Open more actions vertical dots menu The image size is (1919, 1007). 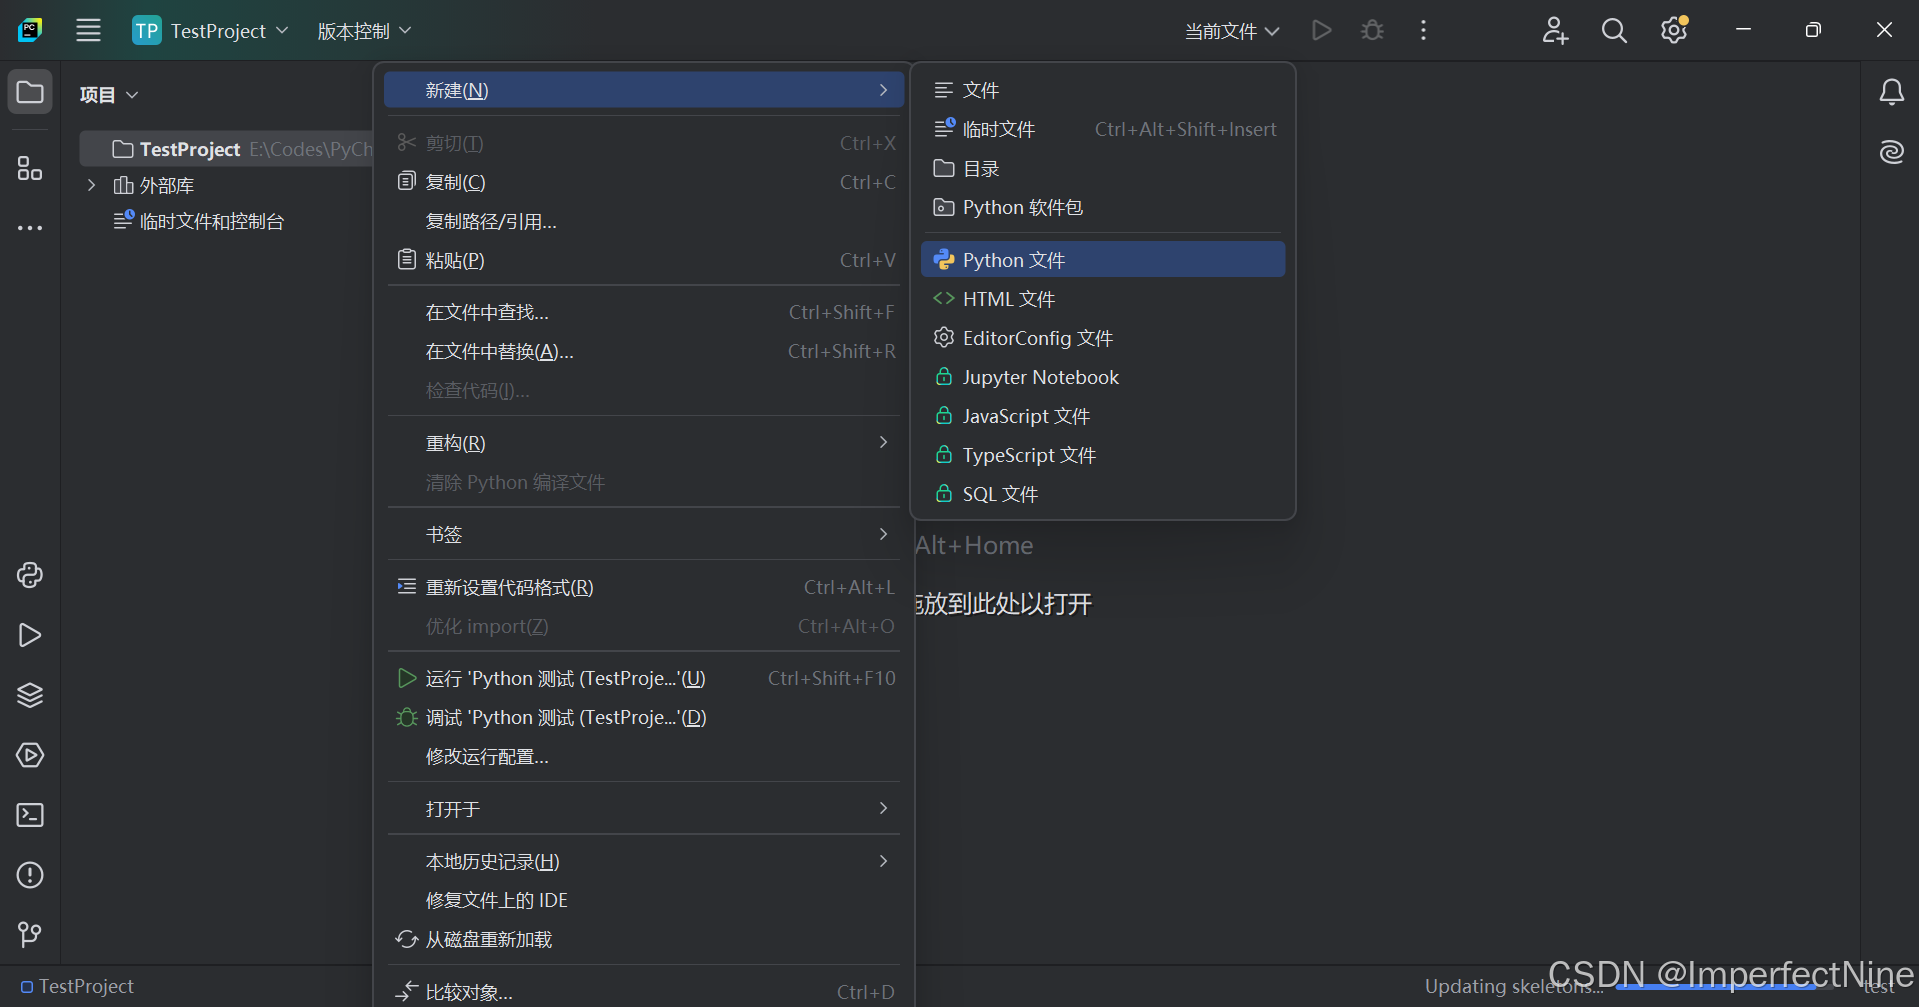point(1423,30)
